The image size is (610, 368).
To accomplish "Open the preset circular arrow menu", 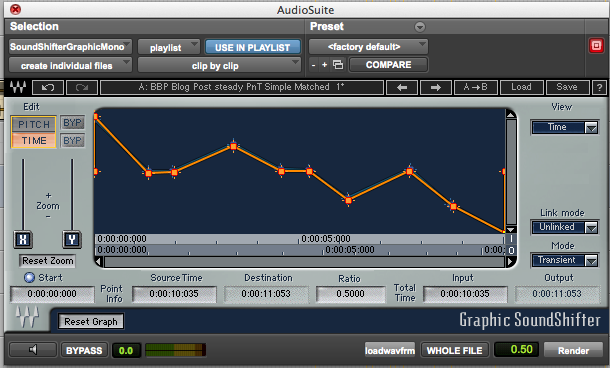I will click(x=419, y=27).
